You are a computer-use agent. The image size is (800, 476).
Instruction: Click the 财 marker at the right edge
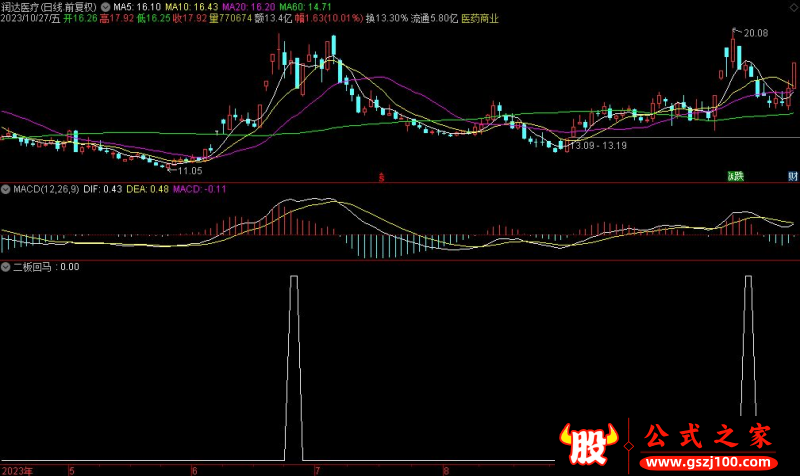(x=792, y=176)
